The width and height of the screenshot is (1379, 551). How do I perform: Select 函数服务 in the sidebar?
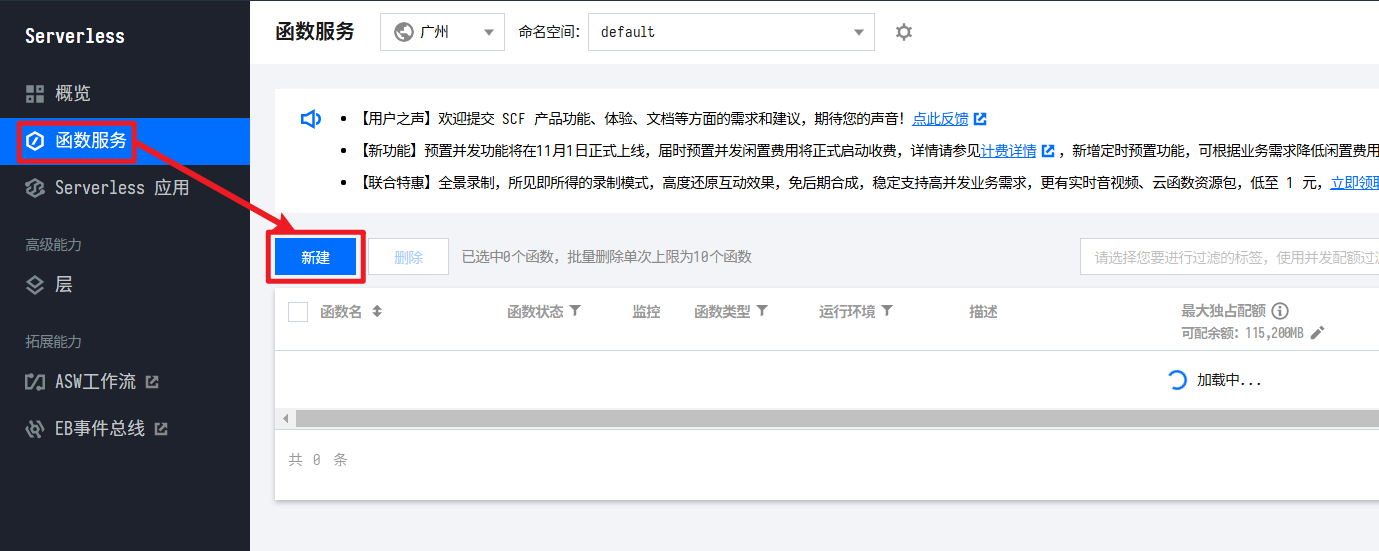pos(90,141)
